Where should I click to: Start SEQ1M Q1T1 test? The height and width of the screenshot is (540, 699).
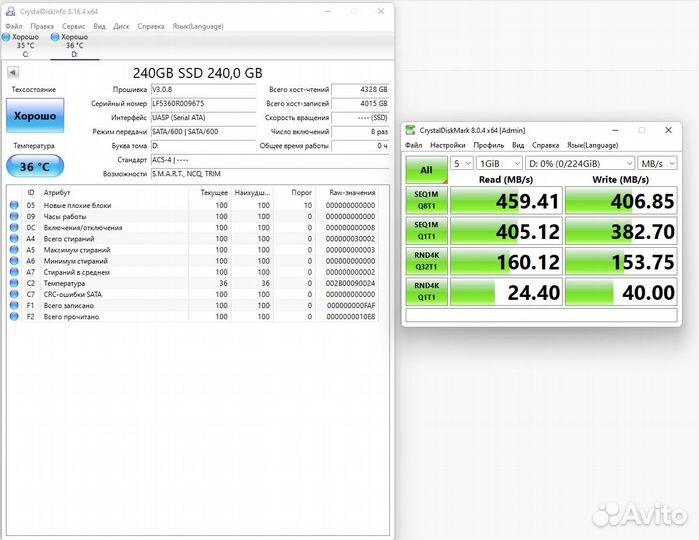[427, 231]
